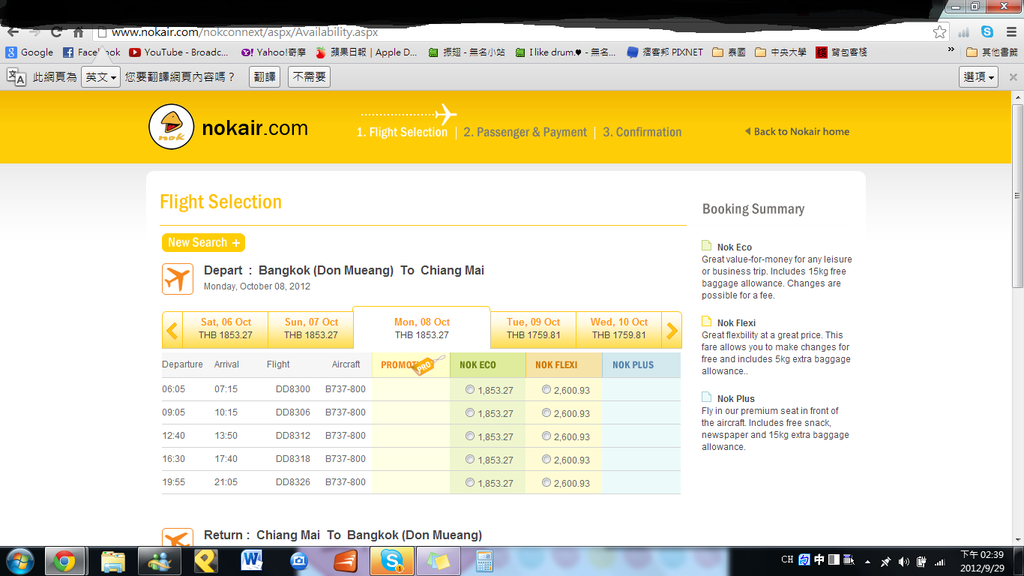This screenshot has height=576, width=1024.
Task: Open the 其他書籤 bookmarks folder
Action: click(x=991, y=52)
